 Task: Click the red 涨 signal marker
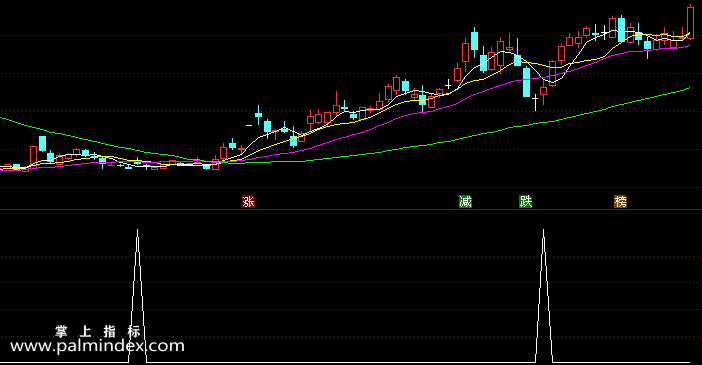pyautogui.click(x=248, y=202)
